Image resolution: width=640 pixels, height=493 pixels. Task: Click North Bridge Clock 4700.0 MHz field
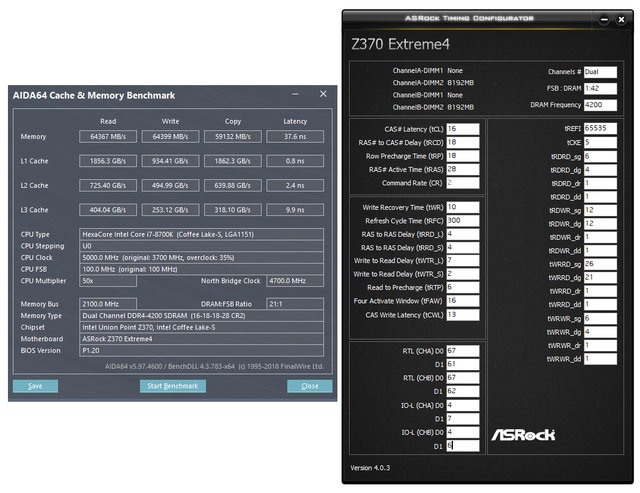click(295, 281)
